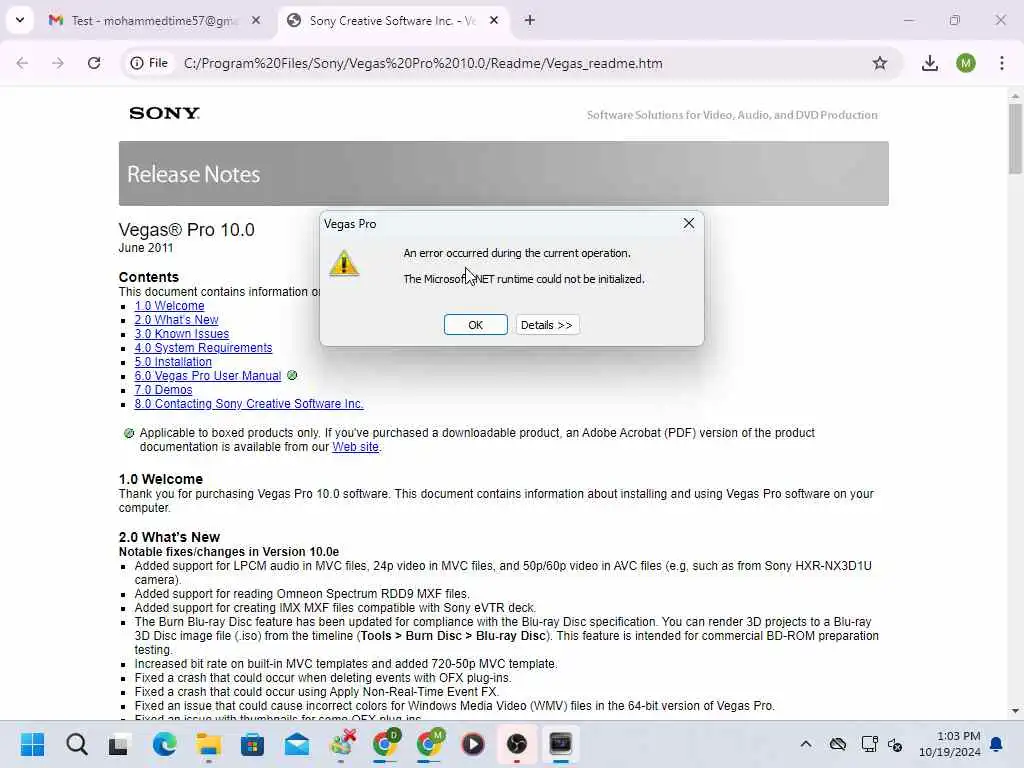This screenshot has width=1024, height=768.
Task: Go back in browser history
Action: (x=22, y=63)
